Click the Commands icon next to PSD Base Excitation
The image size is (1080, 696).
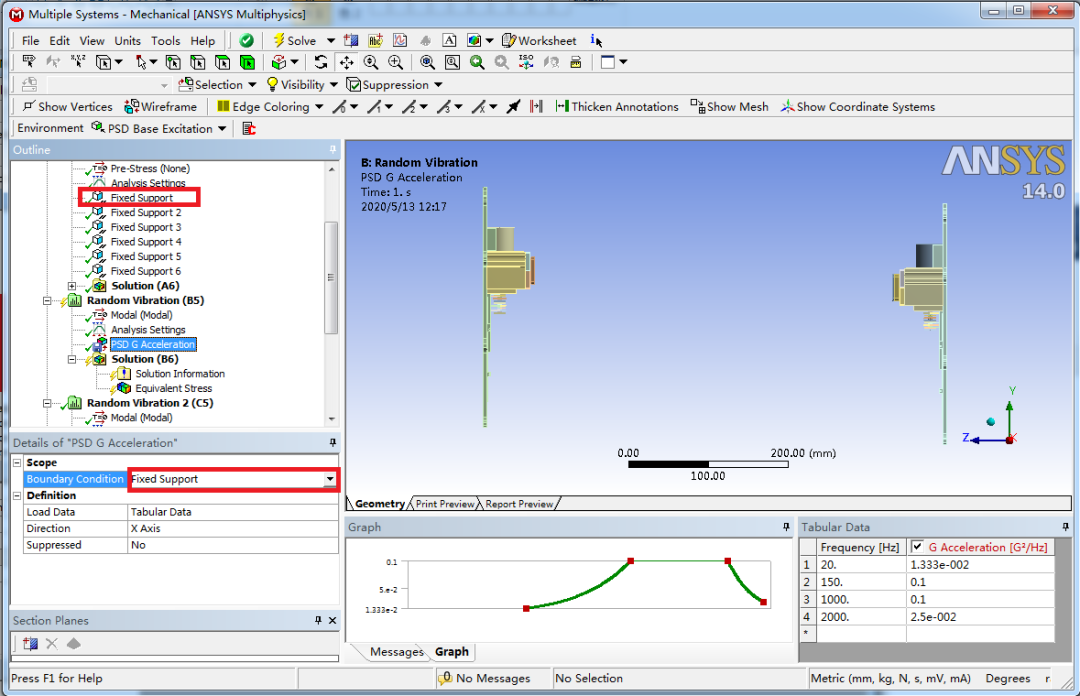pyautogui.click(x=249, y=128)
